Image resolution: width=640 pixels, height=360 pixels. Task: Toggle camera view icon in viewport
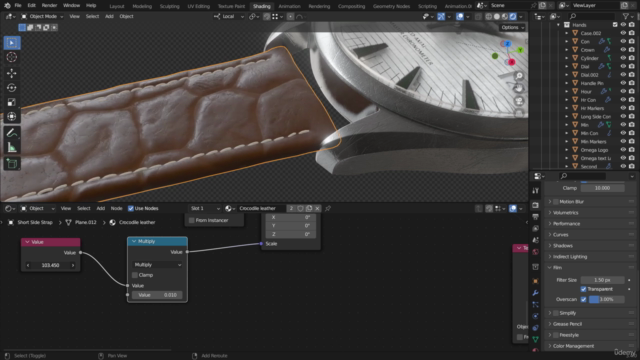519,101
